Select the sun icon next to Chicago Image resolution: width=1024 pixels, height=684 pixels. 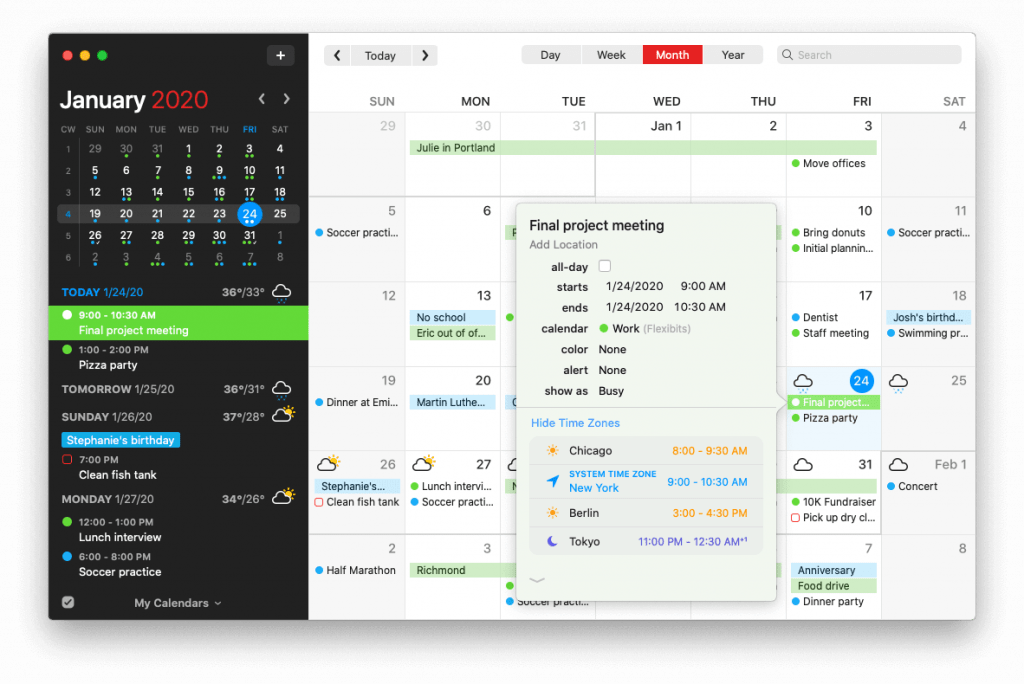pos(553,451)
